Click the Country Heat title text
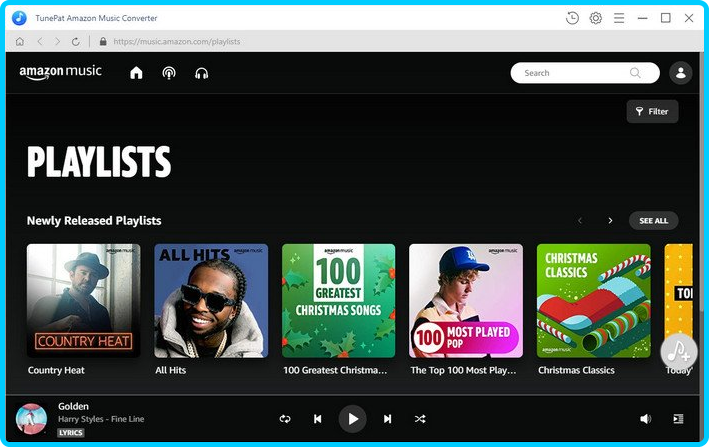Screen dimensions: 709x447 pos(56,370)
